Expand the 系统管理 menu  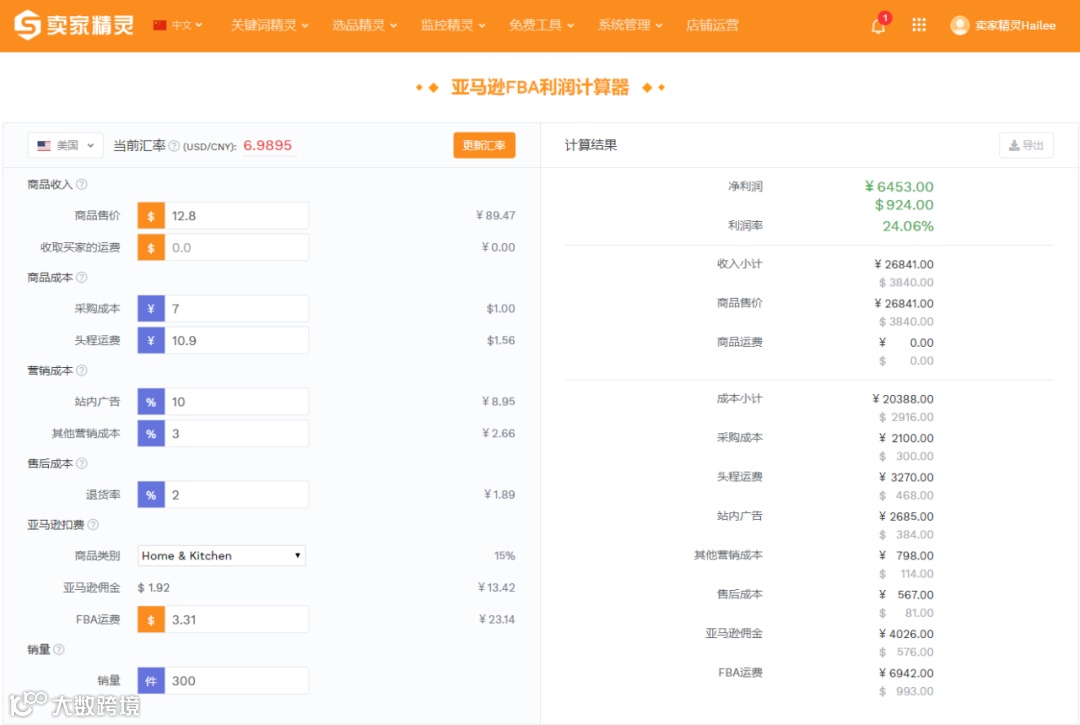[x=630, y=25]
